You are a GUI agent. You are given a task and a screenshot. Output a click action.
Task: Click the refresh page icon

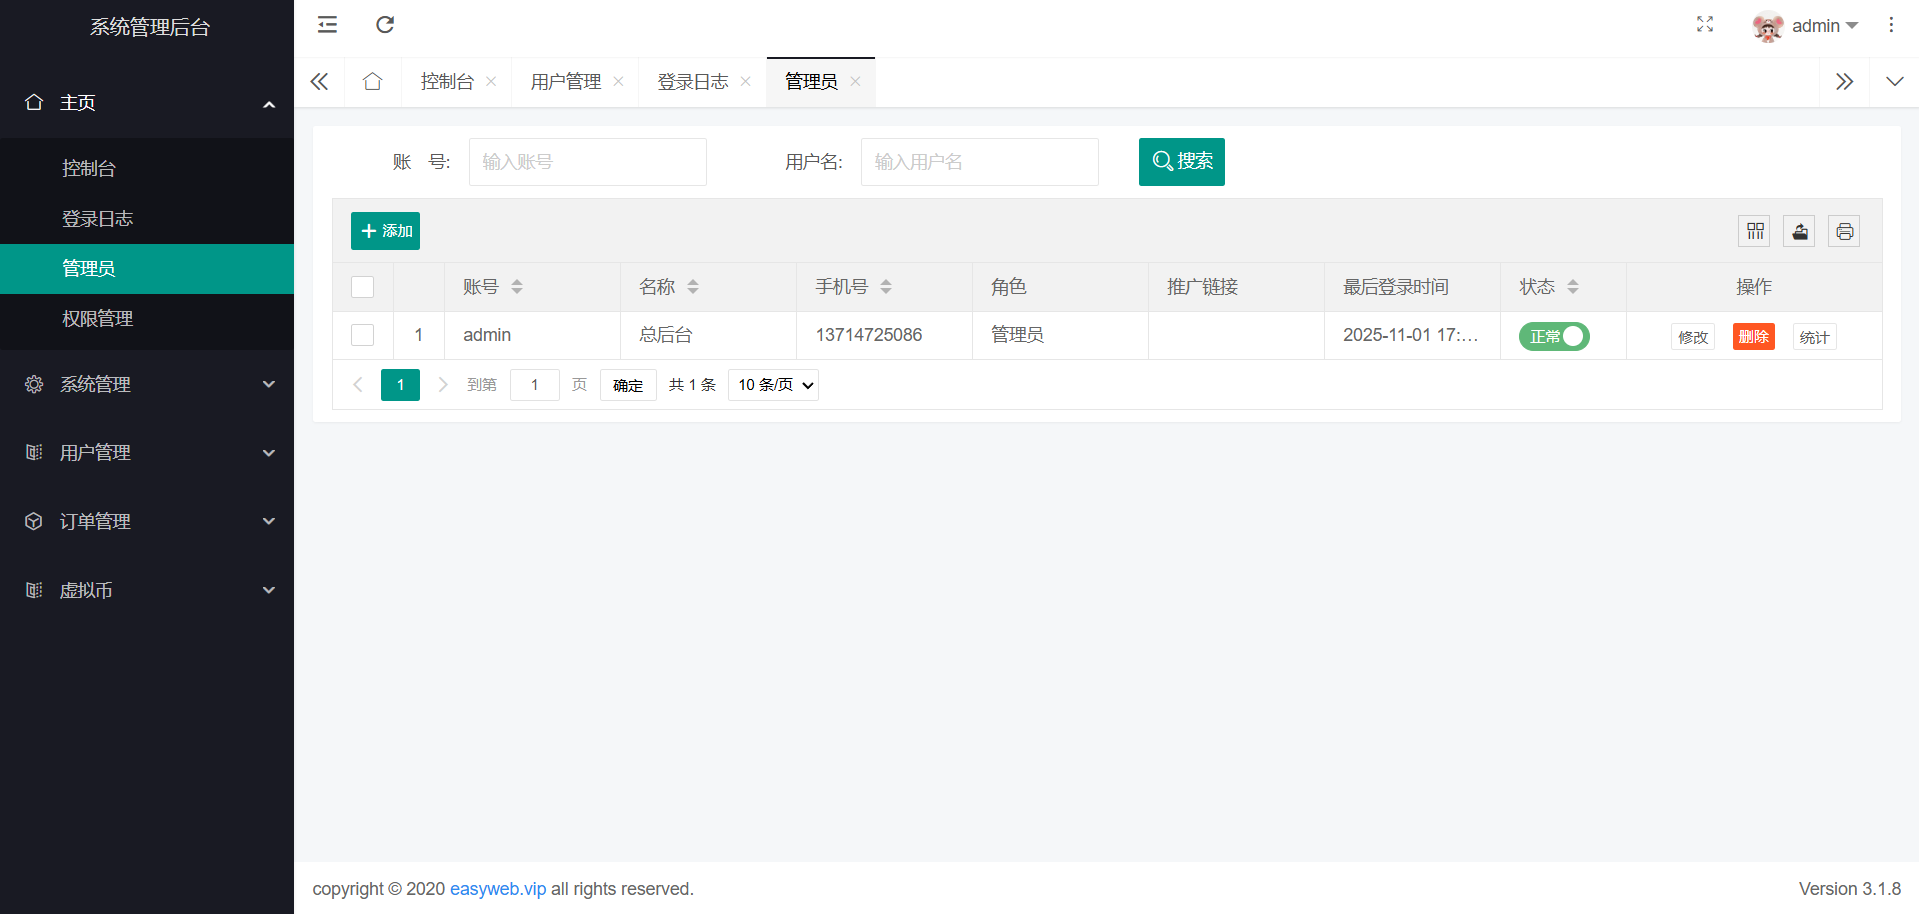click(385, 25)
